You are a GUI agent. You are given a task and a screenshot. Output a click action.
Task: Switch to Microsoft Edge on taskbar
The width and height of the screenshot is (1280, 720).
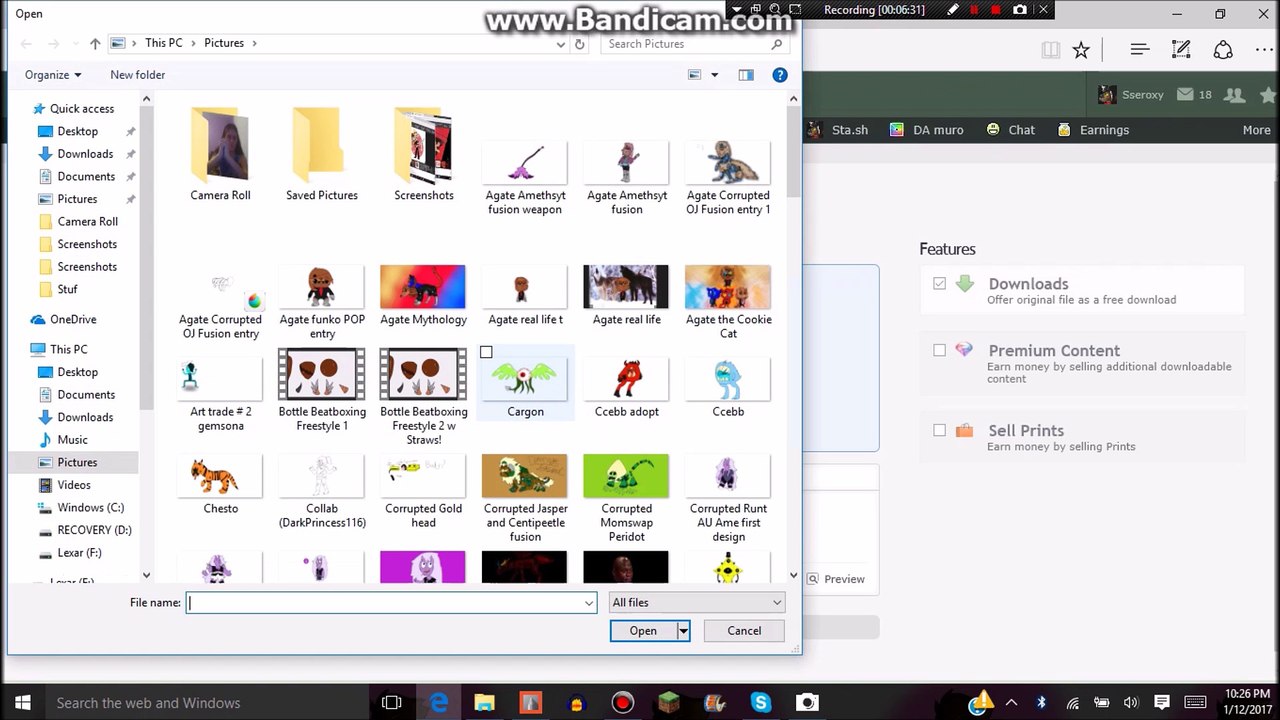[438, 703]
